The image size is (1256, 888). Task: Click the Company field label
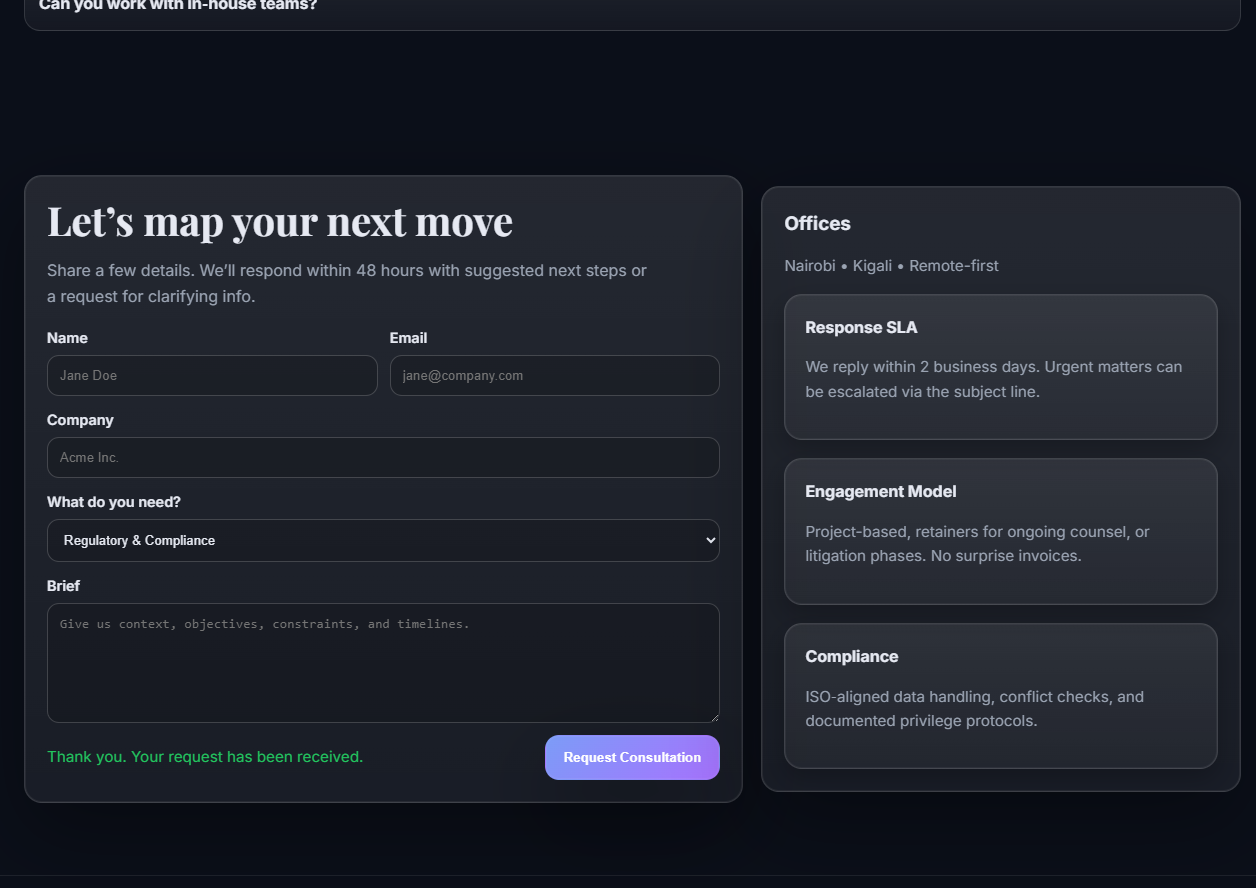click(x=80, y=420)
